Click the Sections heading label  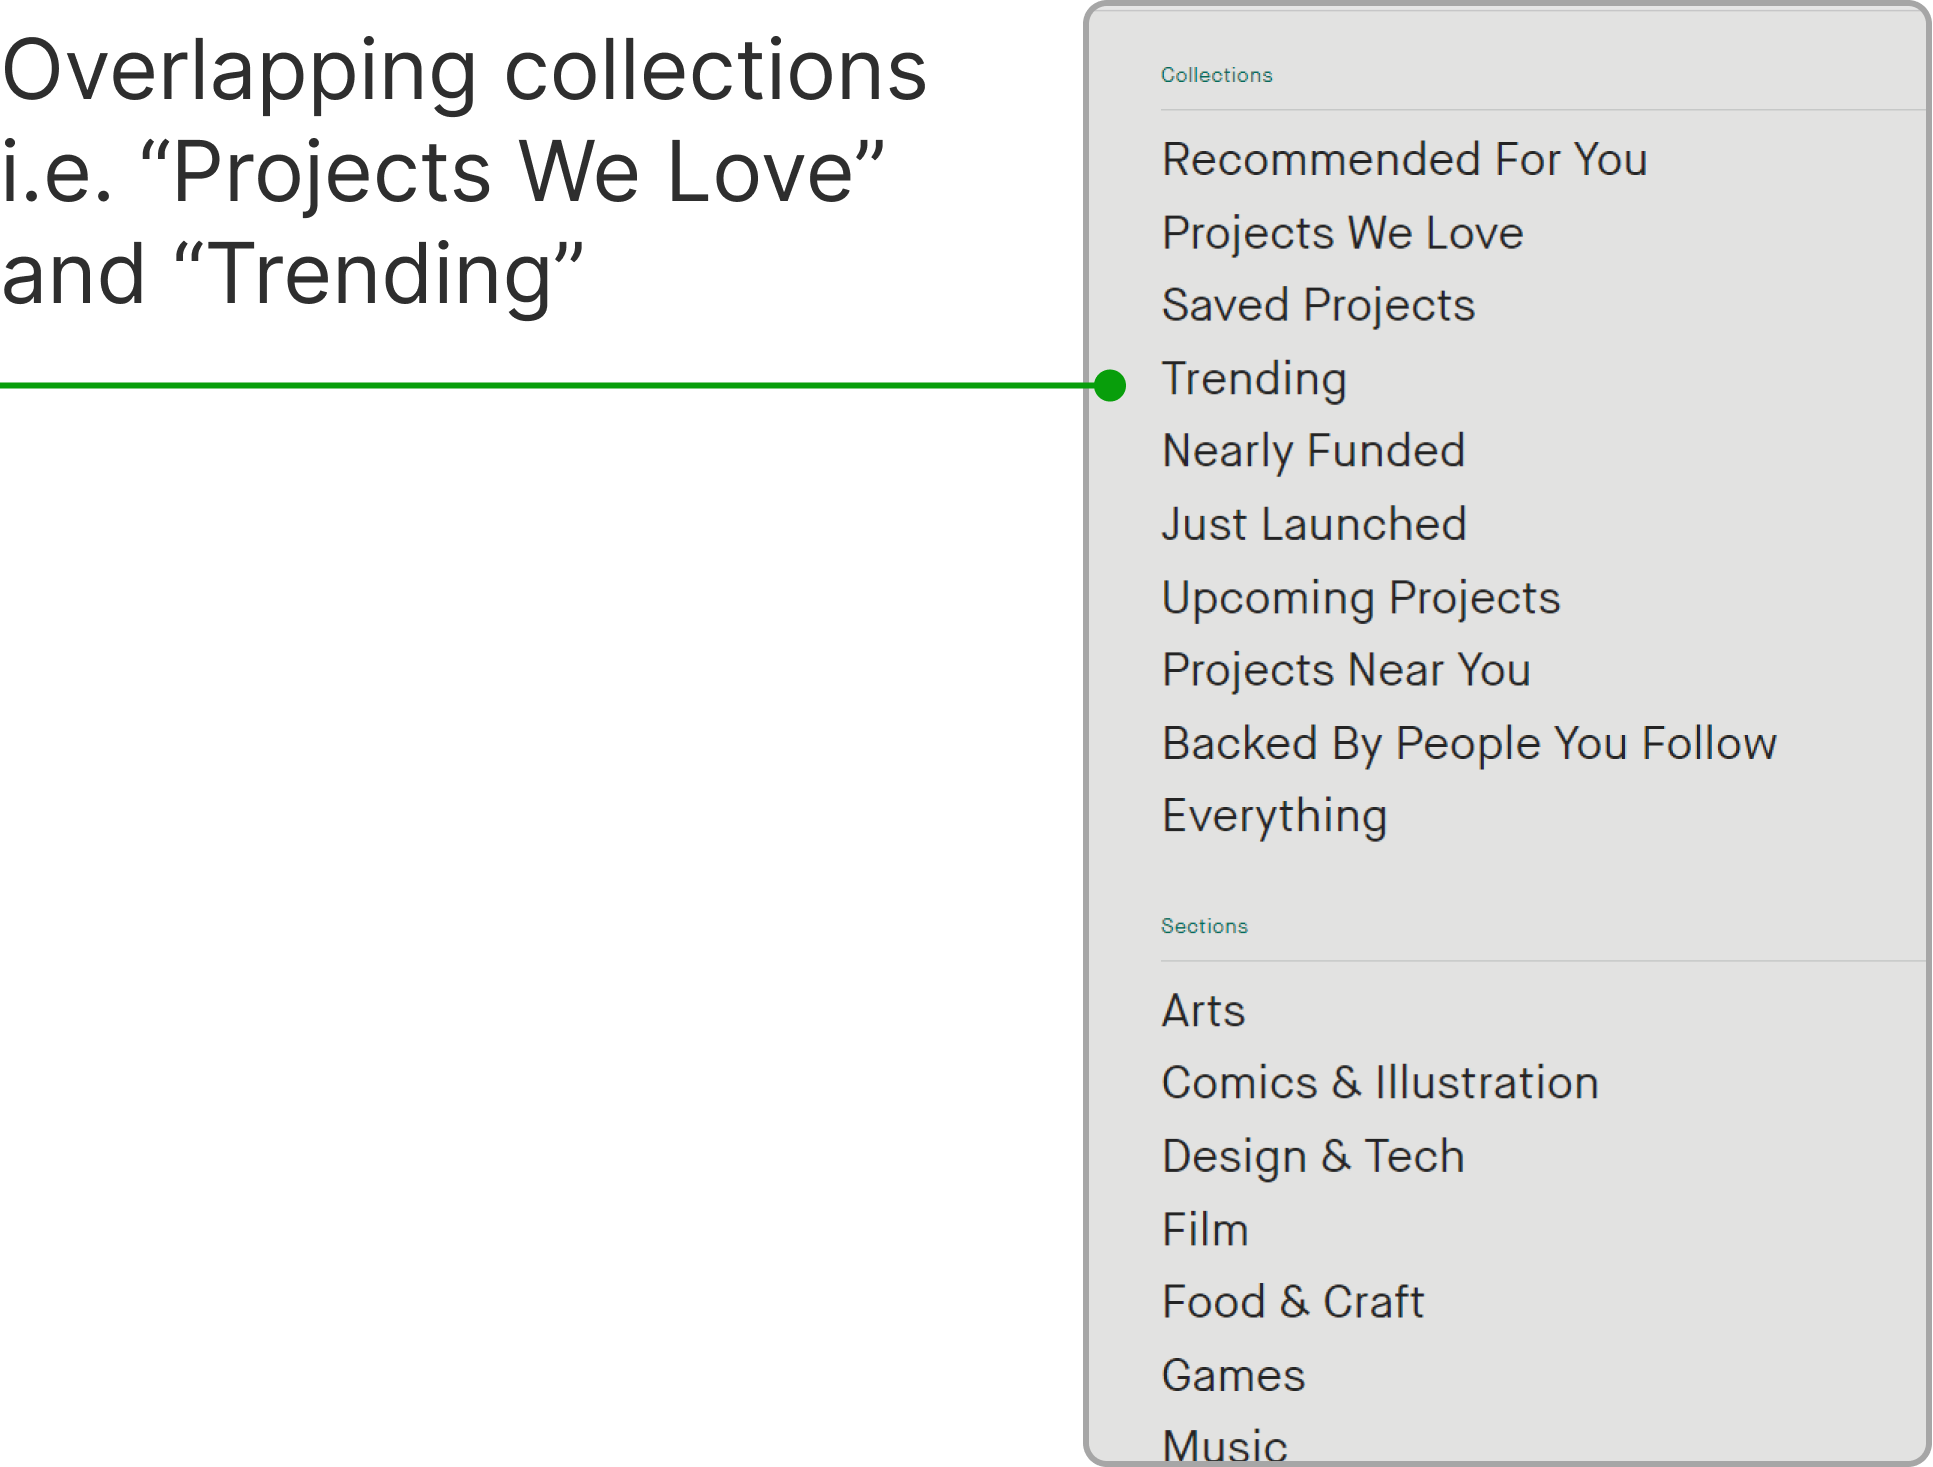pos(1204,926)
